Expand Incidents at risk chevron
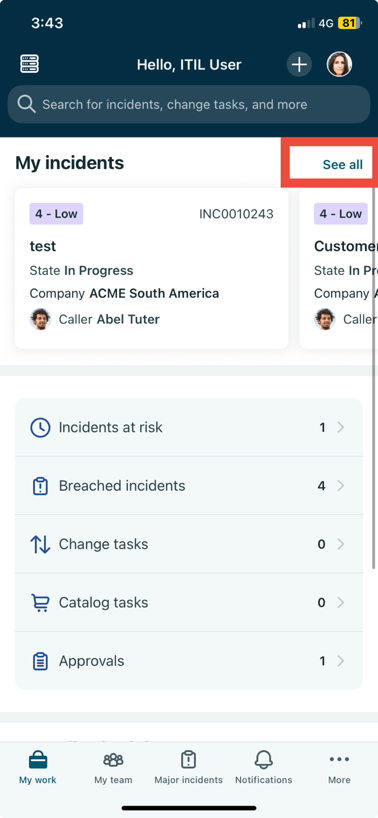 tap(340, 427)
